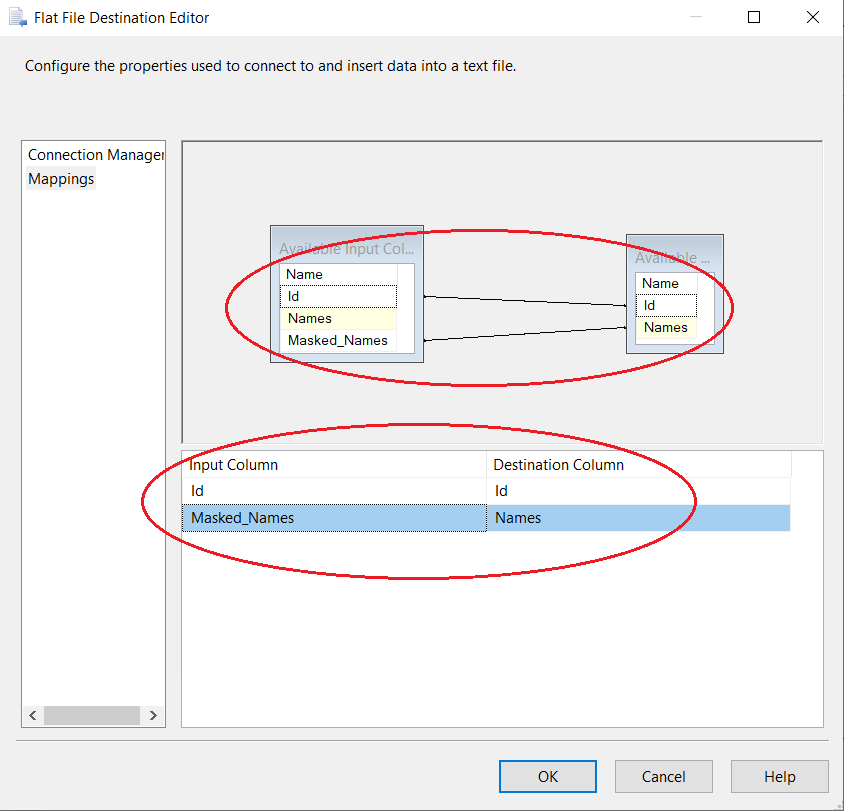Select Id in Available Destination Columns box
Image resolution: width=844 pixels, height=811 pixels.
click(665, 305)
